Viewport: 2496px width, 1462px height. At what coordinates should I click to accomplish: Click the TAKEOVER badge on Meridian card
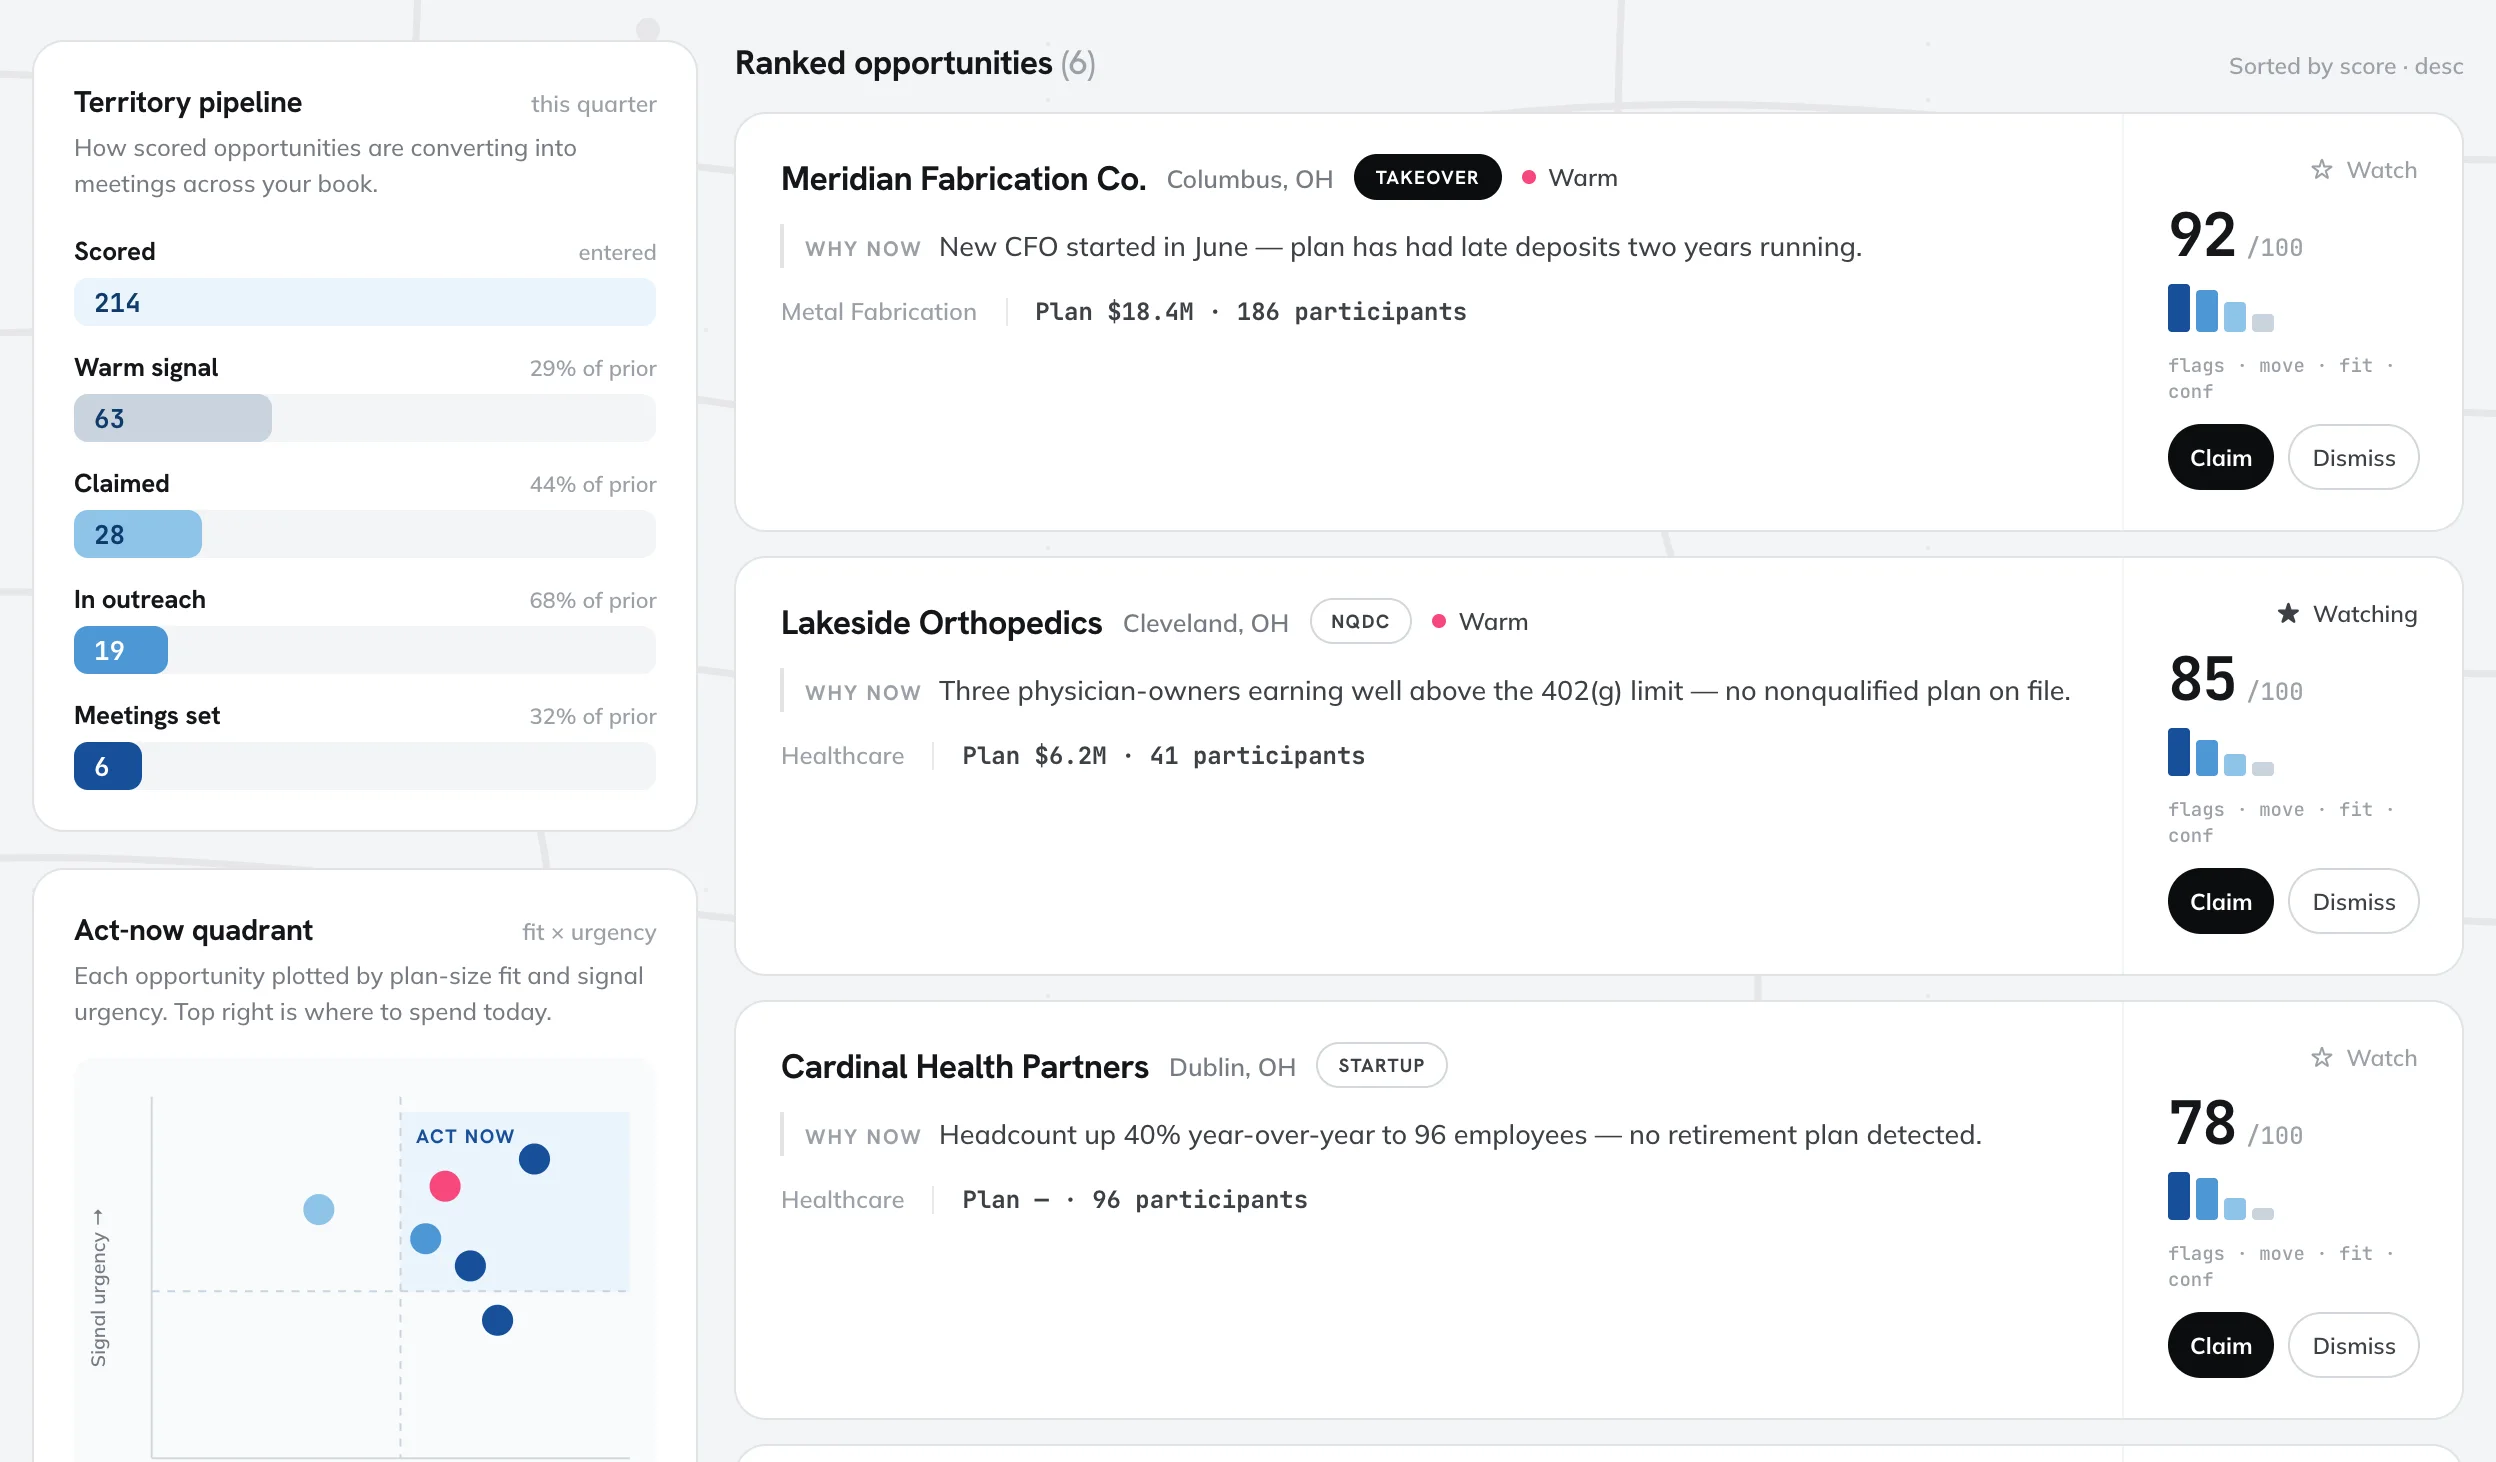1427,178
